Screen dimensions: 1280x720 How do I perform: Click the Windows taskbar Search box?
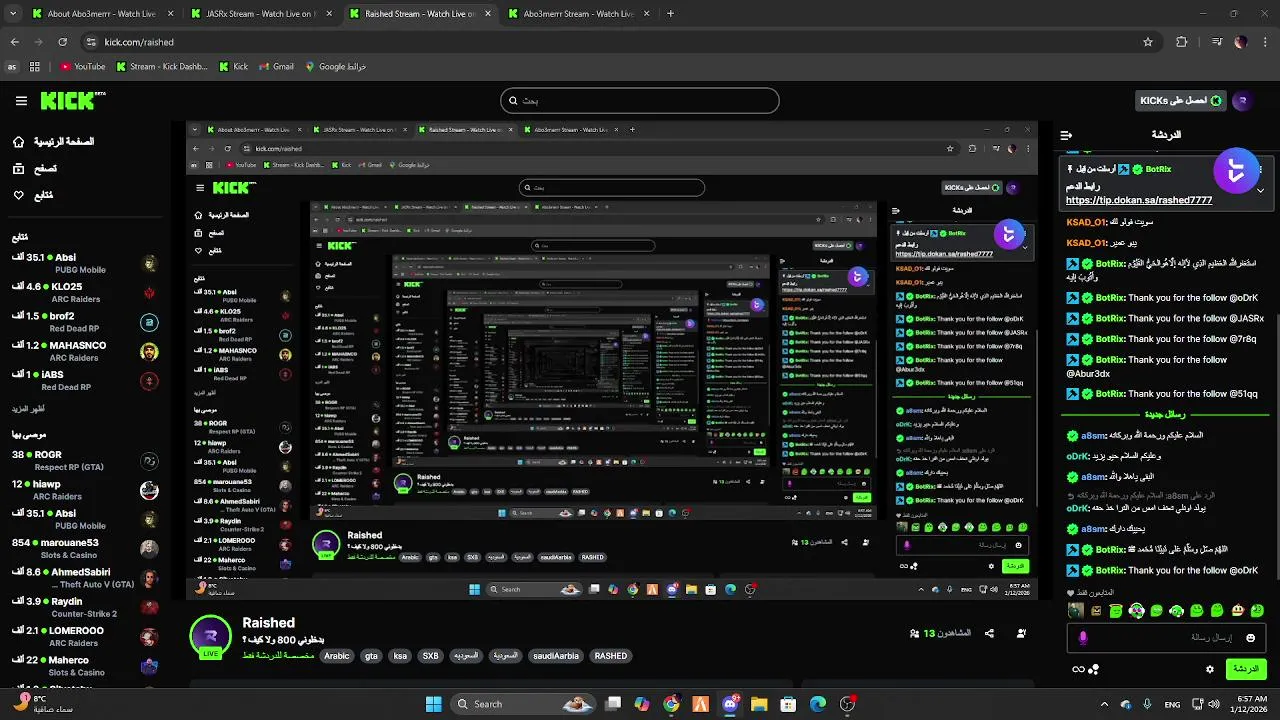[523, 704]
